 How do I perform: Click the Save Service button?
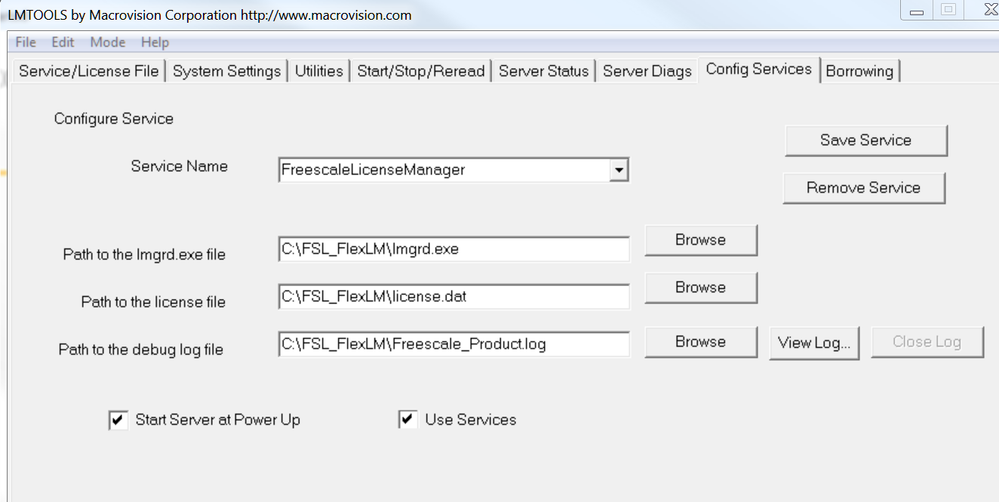coord(865,140)
